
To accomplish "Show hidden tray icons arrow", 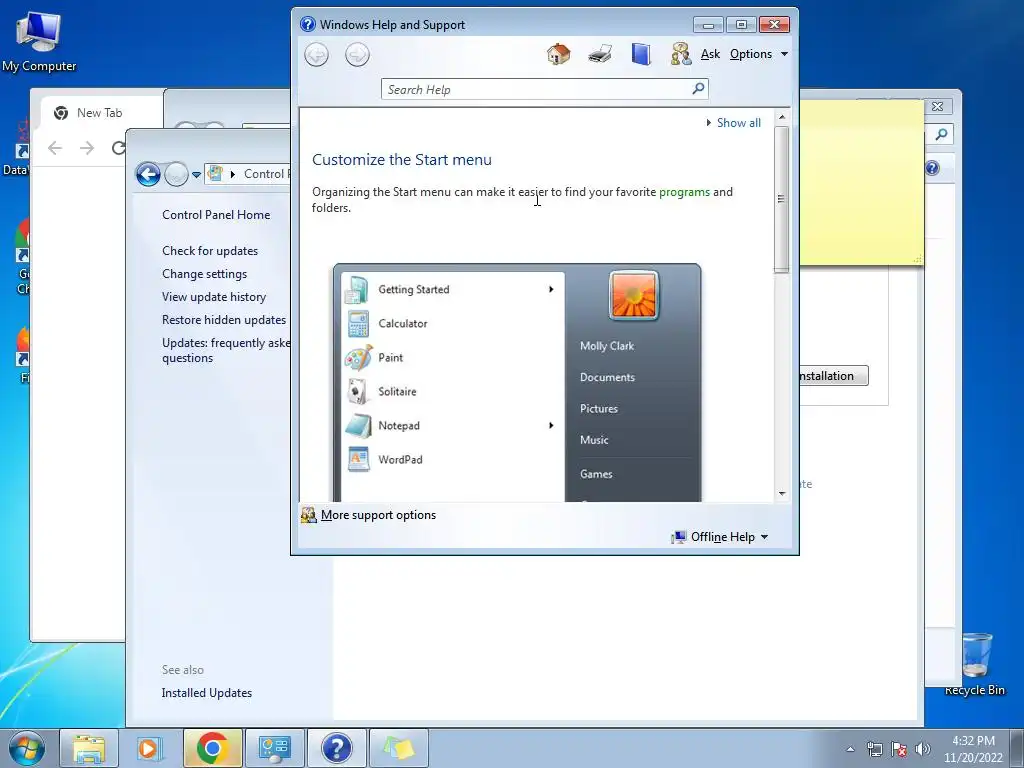I will pyautogui.click(x=850, y=749).
